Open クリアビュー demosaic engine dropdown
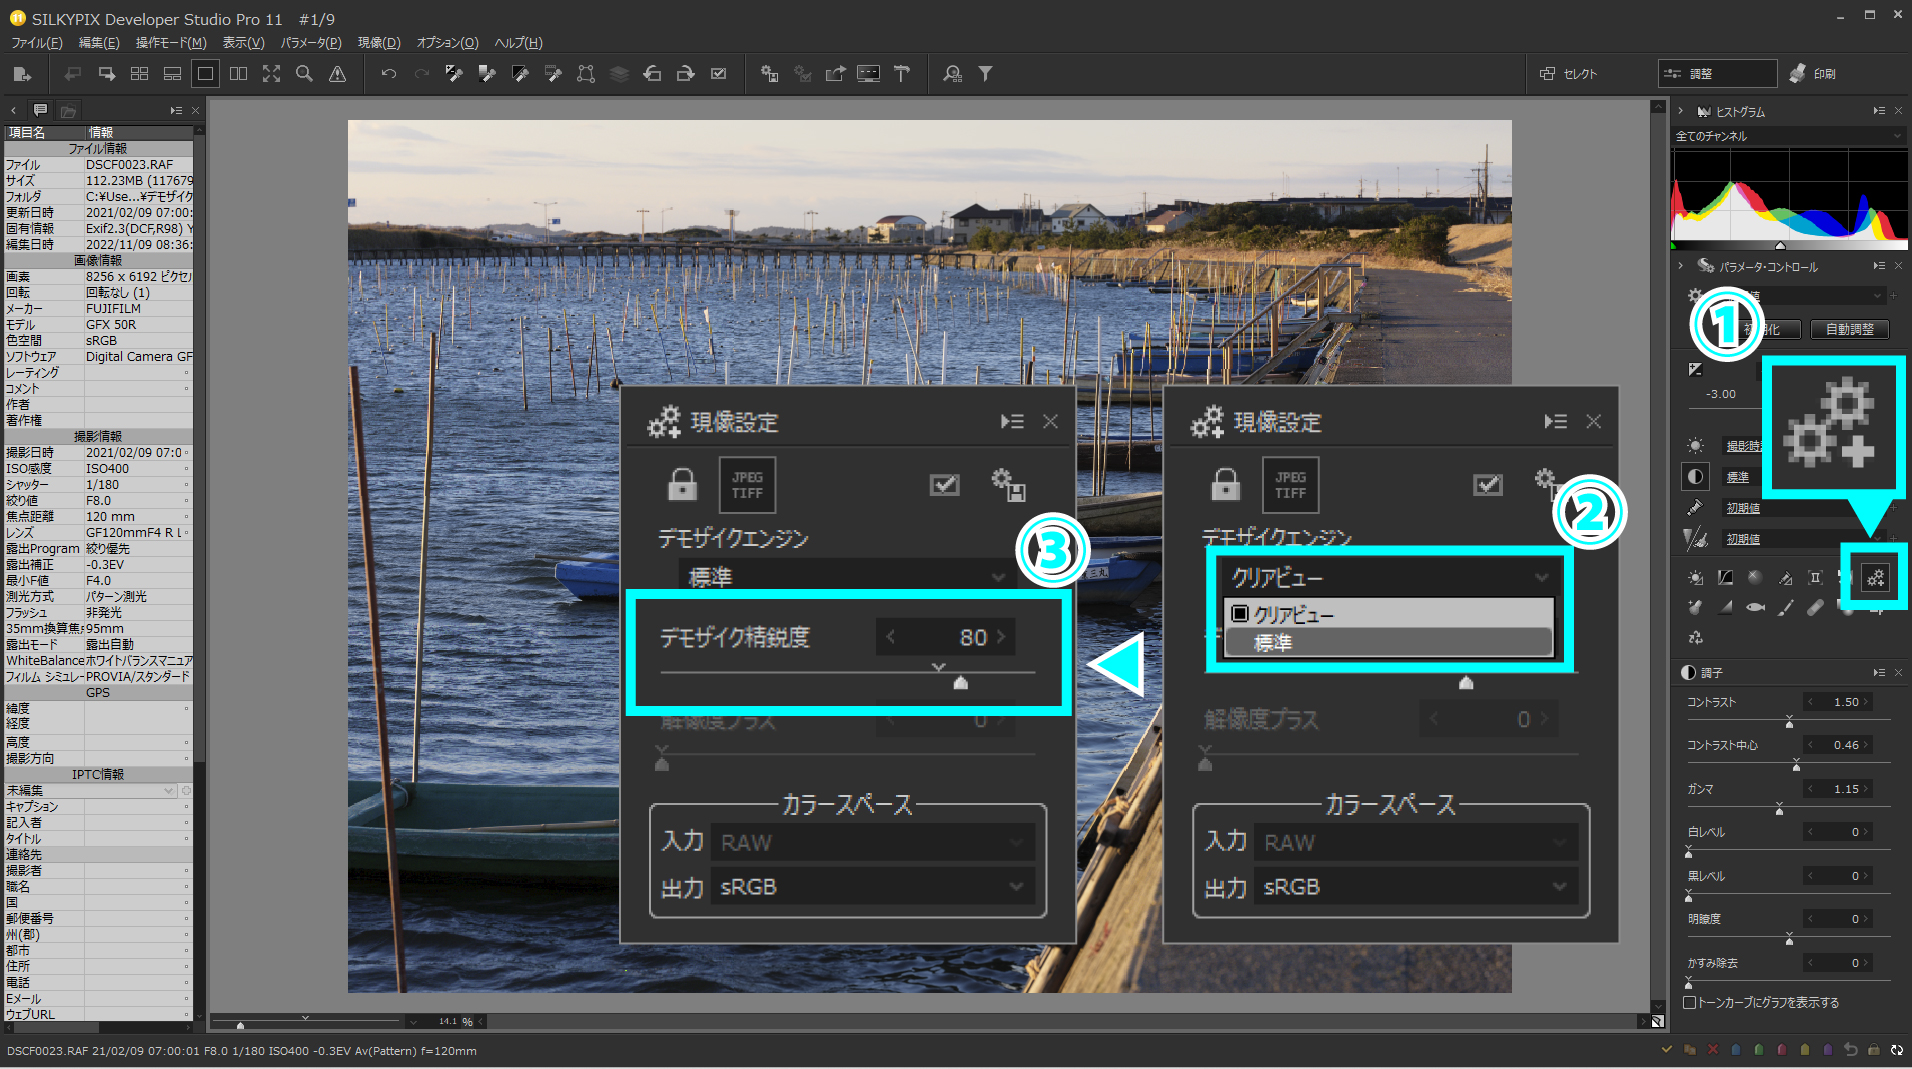Screen dimensions: 1912x1069 pos(1388,578)
